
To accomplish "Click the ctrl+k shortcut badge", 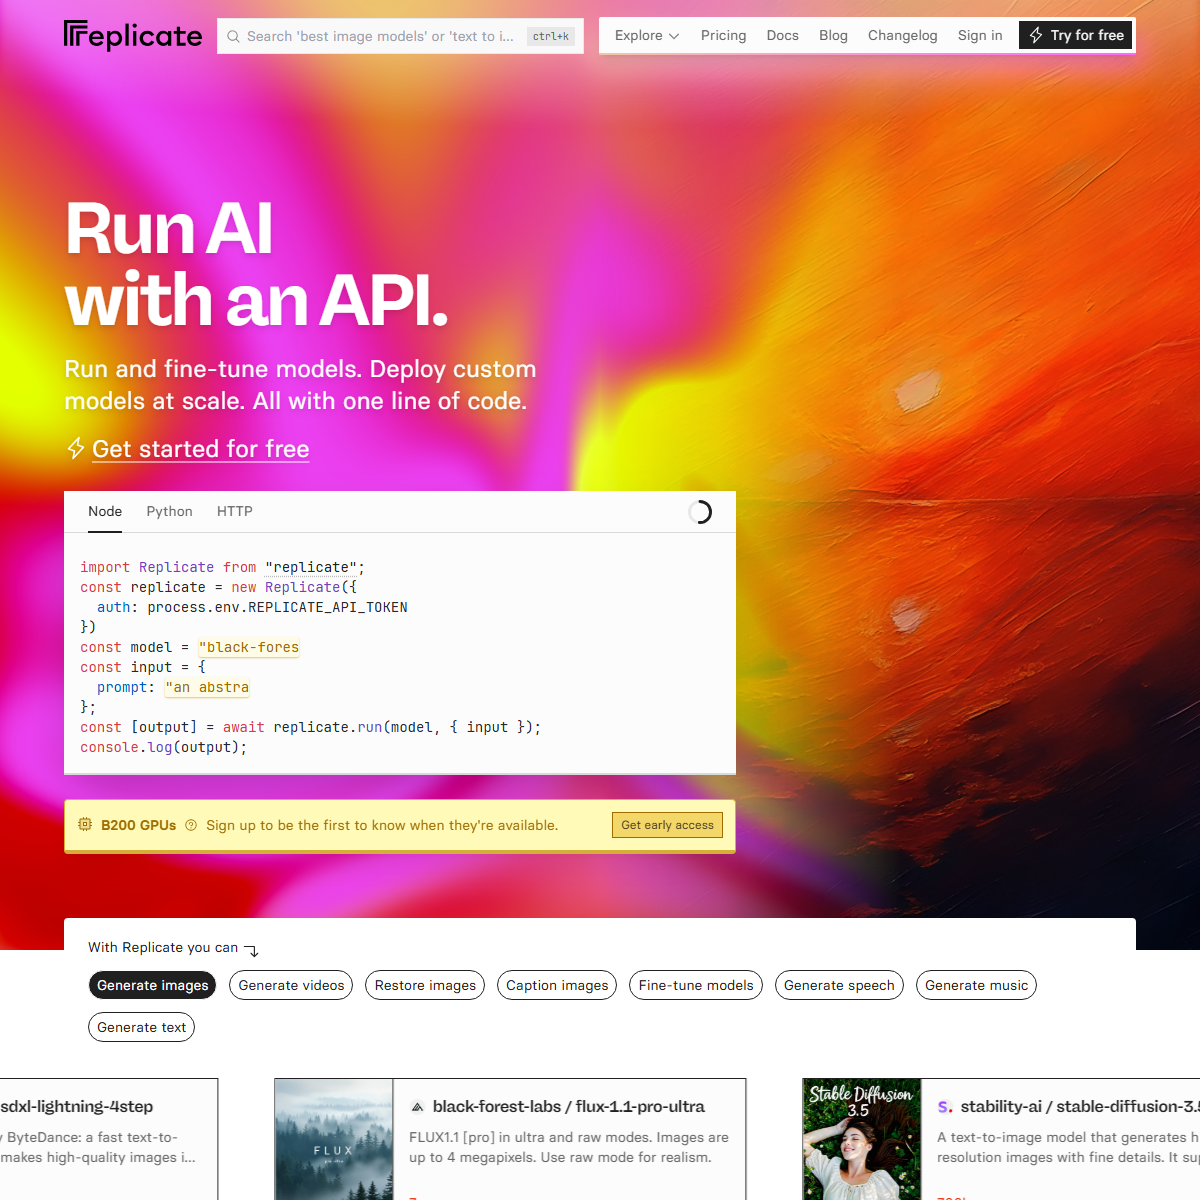I will tap(551, 36).
